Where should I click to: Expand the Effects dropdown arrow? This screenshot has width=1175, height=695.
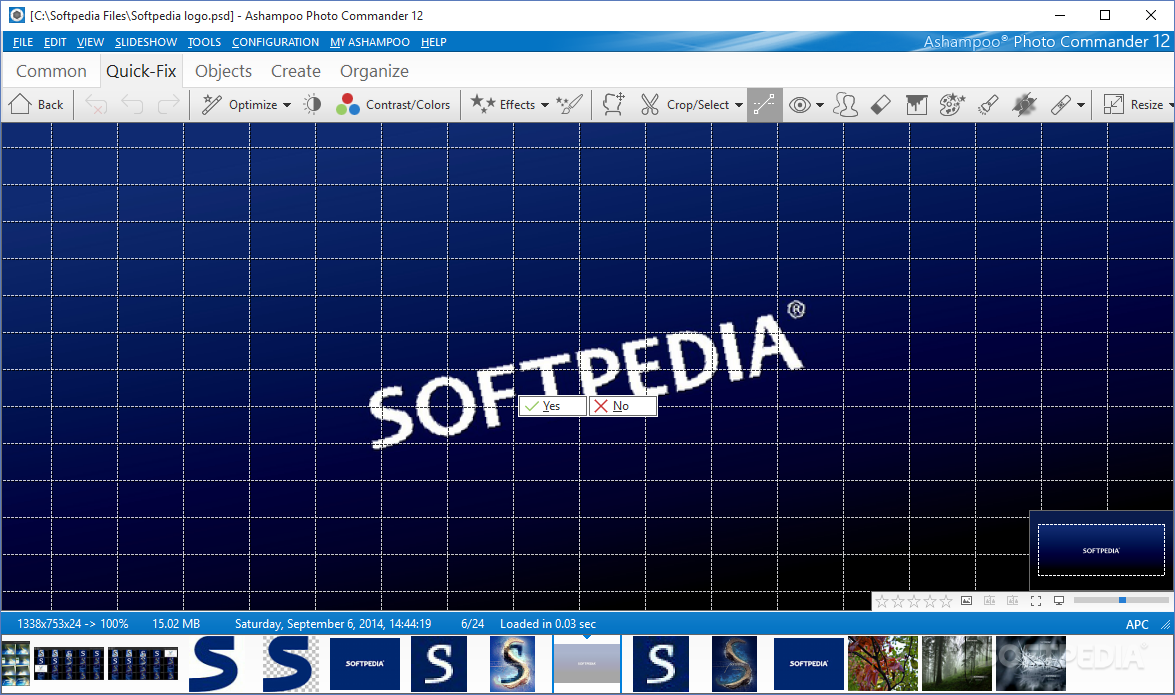click(x=545, y=105)
